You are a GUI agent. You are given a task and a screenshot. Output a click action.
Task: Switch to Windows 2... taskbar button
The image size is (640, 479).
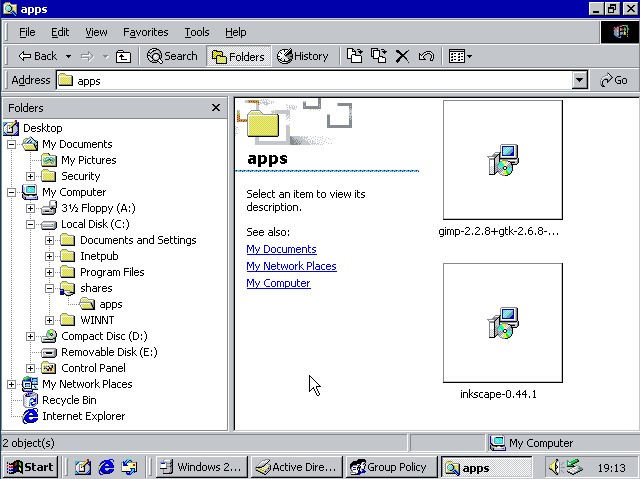[x=202, y=467]
